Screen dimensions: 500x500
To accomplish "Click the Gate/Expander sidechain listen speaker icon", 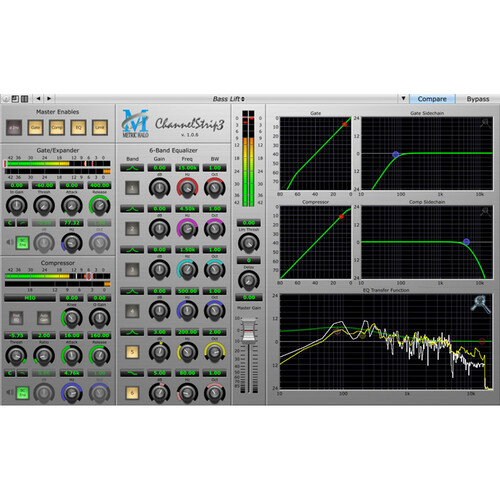I will click(10, 242).
